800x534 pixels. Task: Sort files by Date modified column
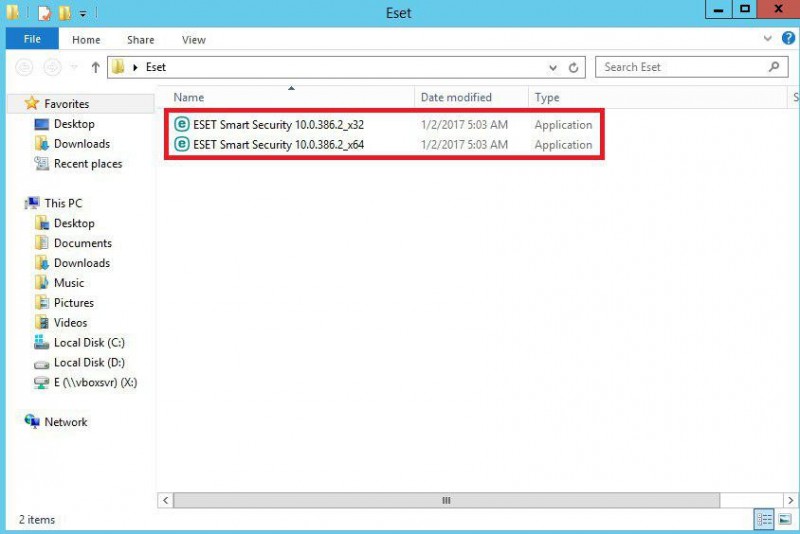(x=456, y=97)
